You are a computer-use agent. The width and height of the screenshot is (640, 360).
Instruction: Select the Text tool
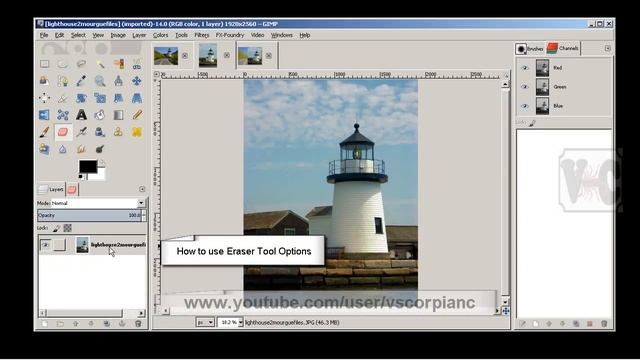point(81,115)
